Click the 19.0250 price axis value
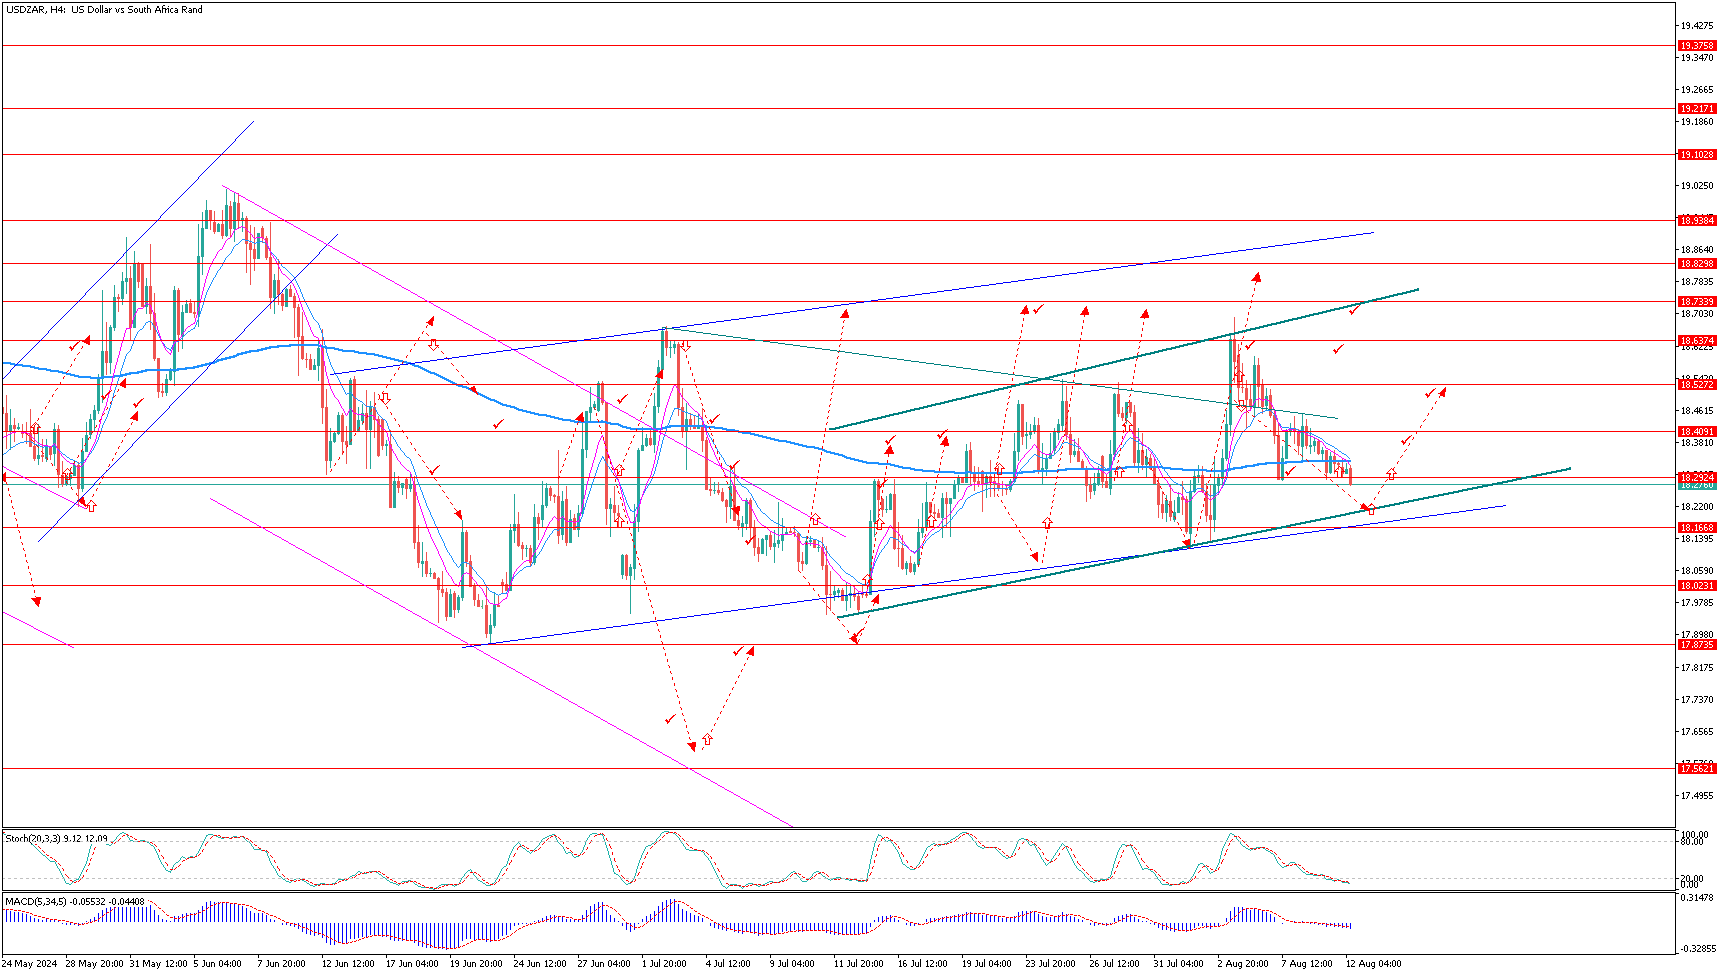Viewport: 1728px width, 975px height. point(1696,187)
